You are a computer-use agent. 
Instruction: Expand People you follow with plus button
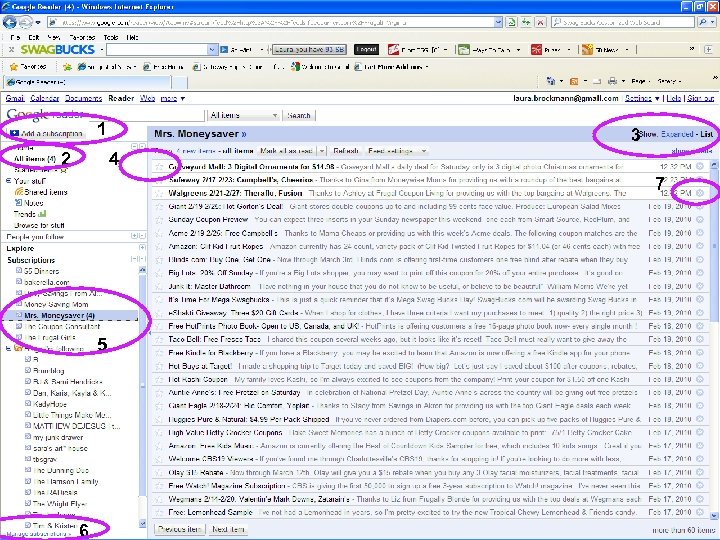[134, 236]
